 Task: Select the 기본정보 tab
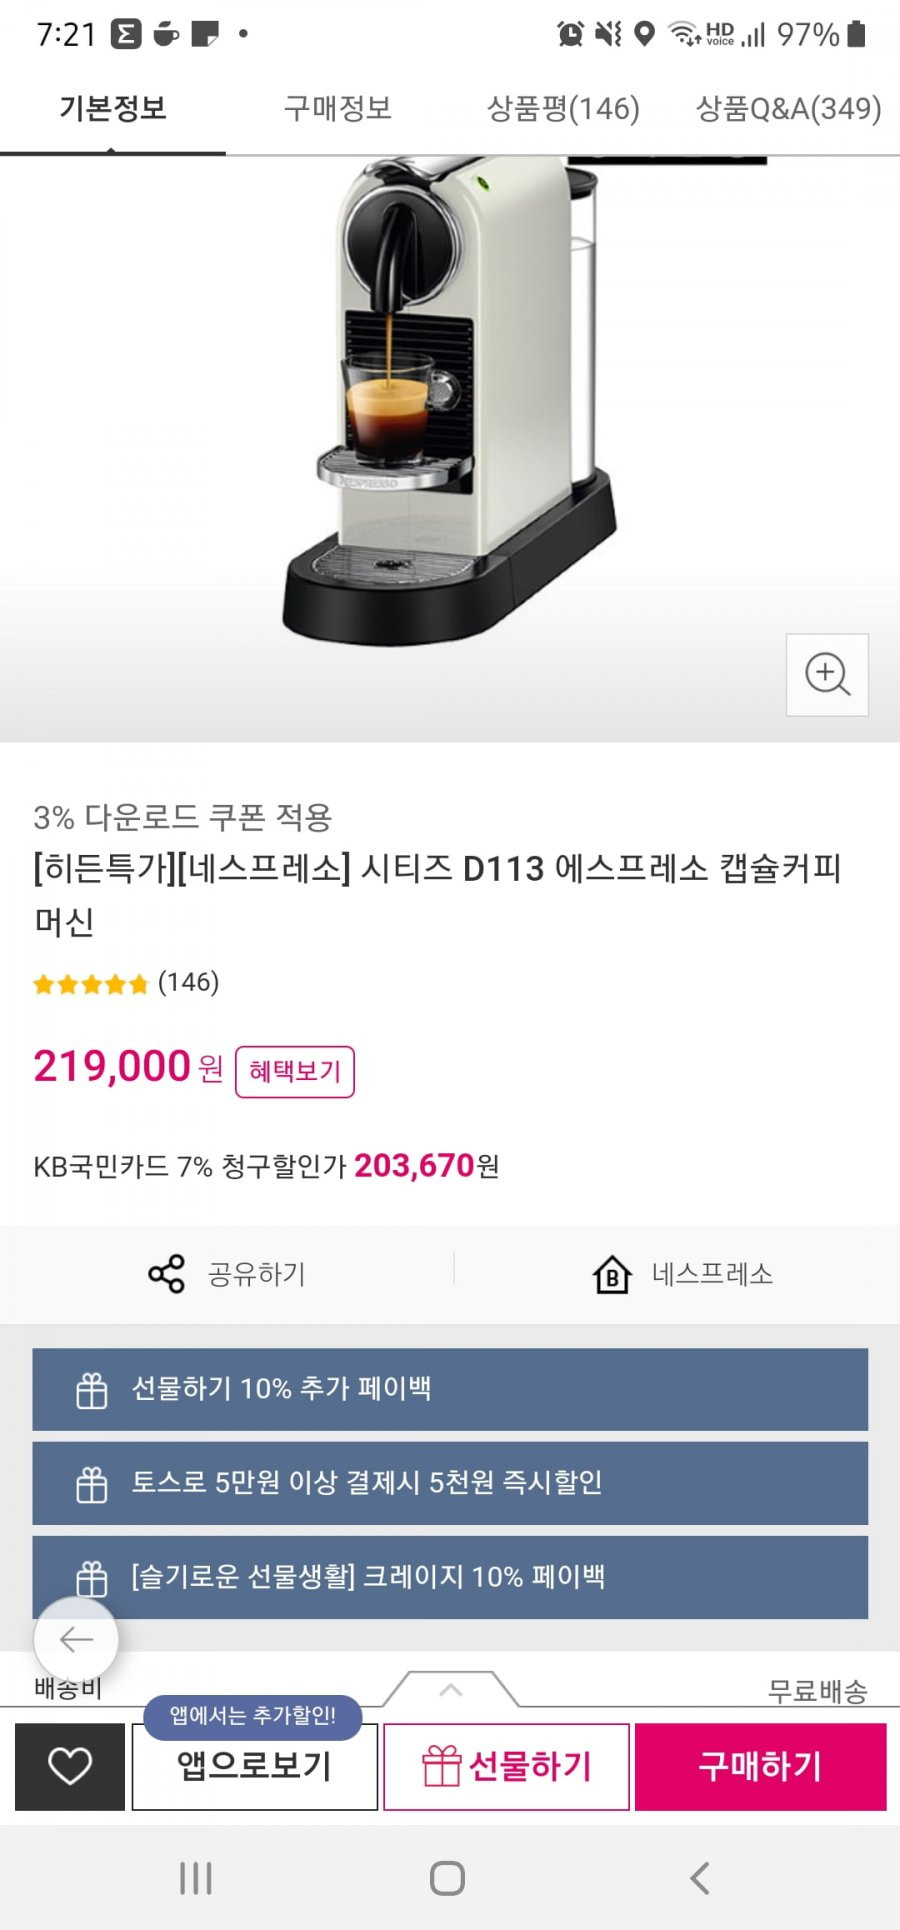click(x=113, y=108)
